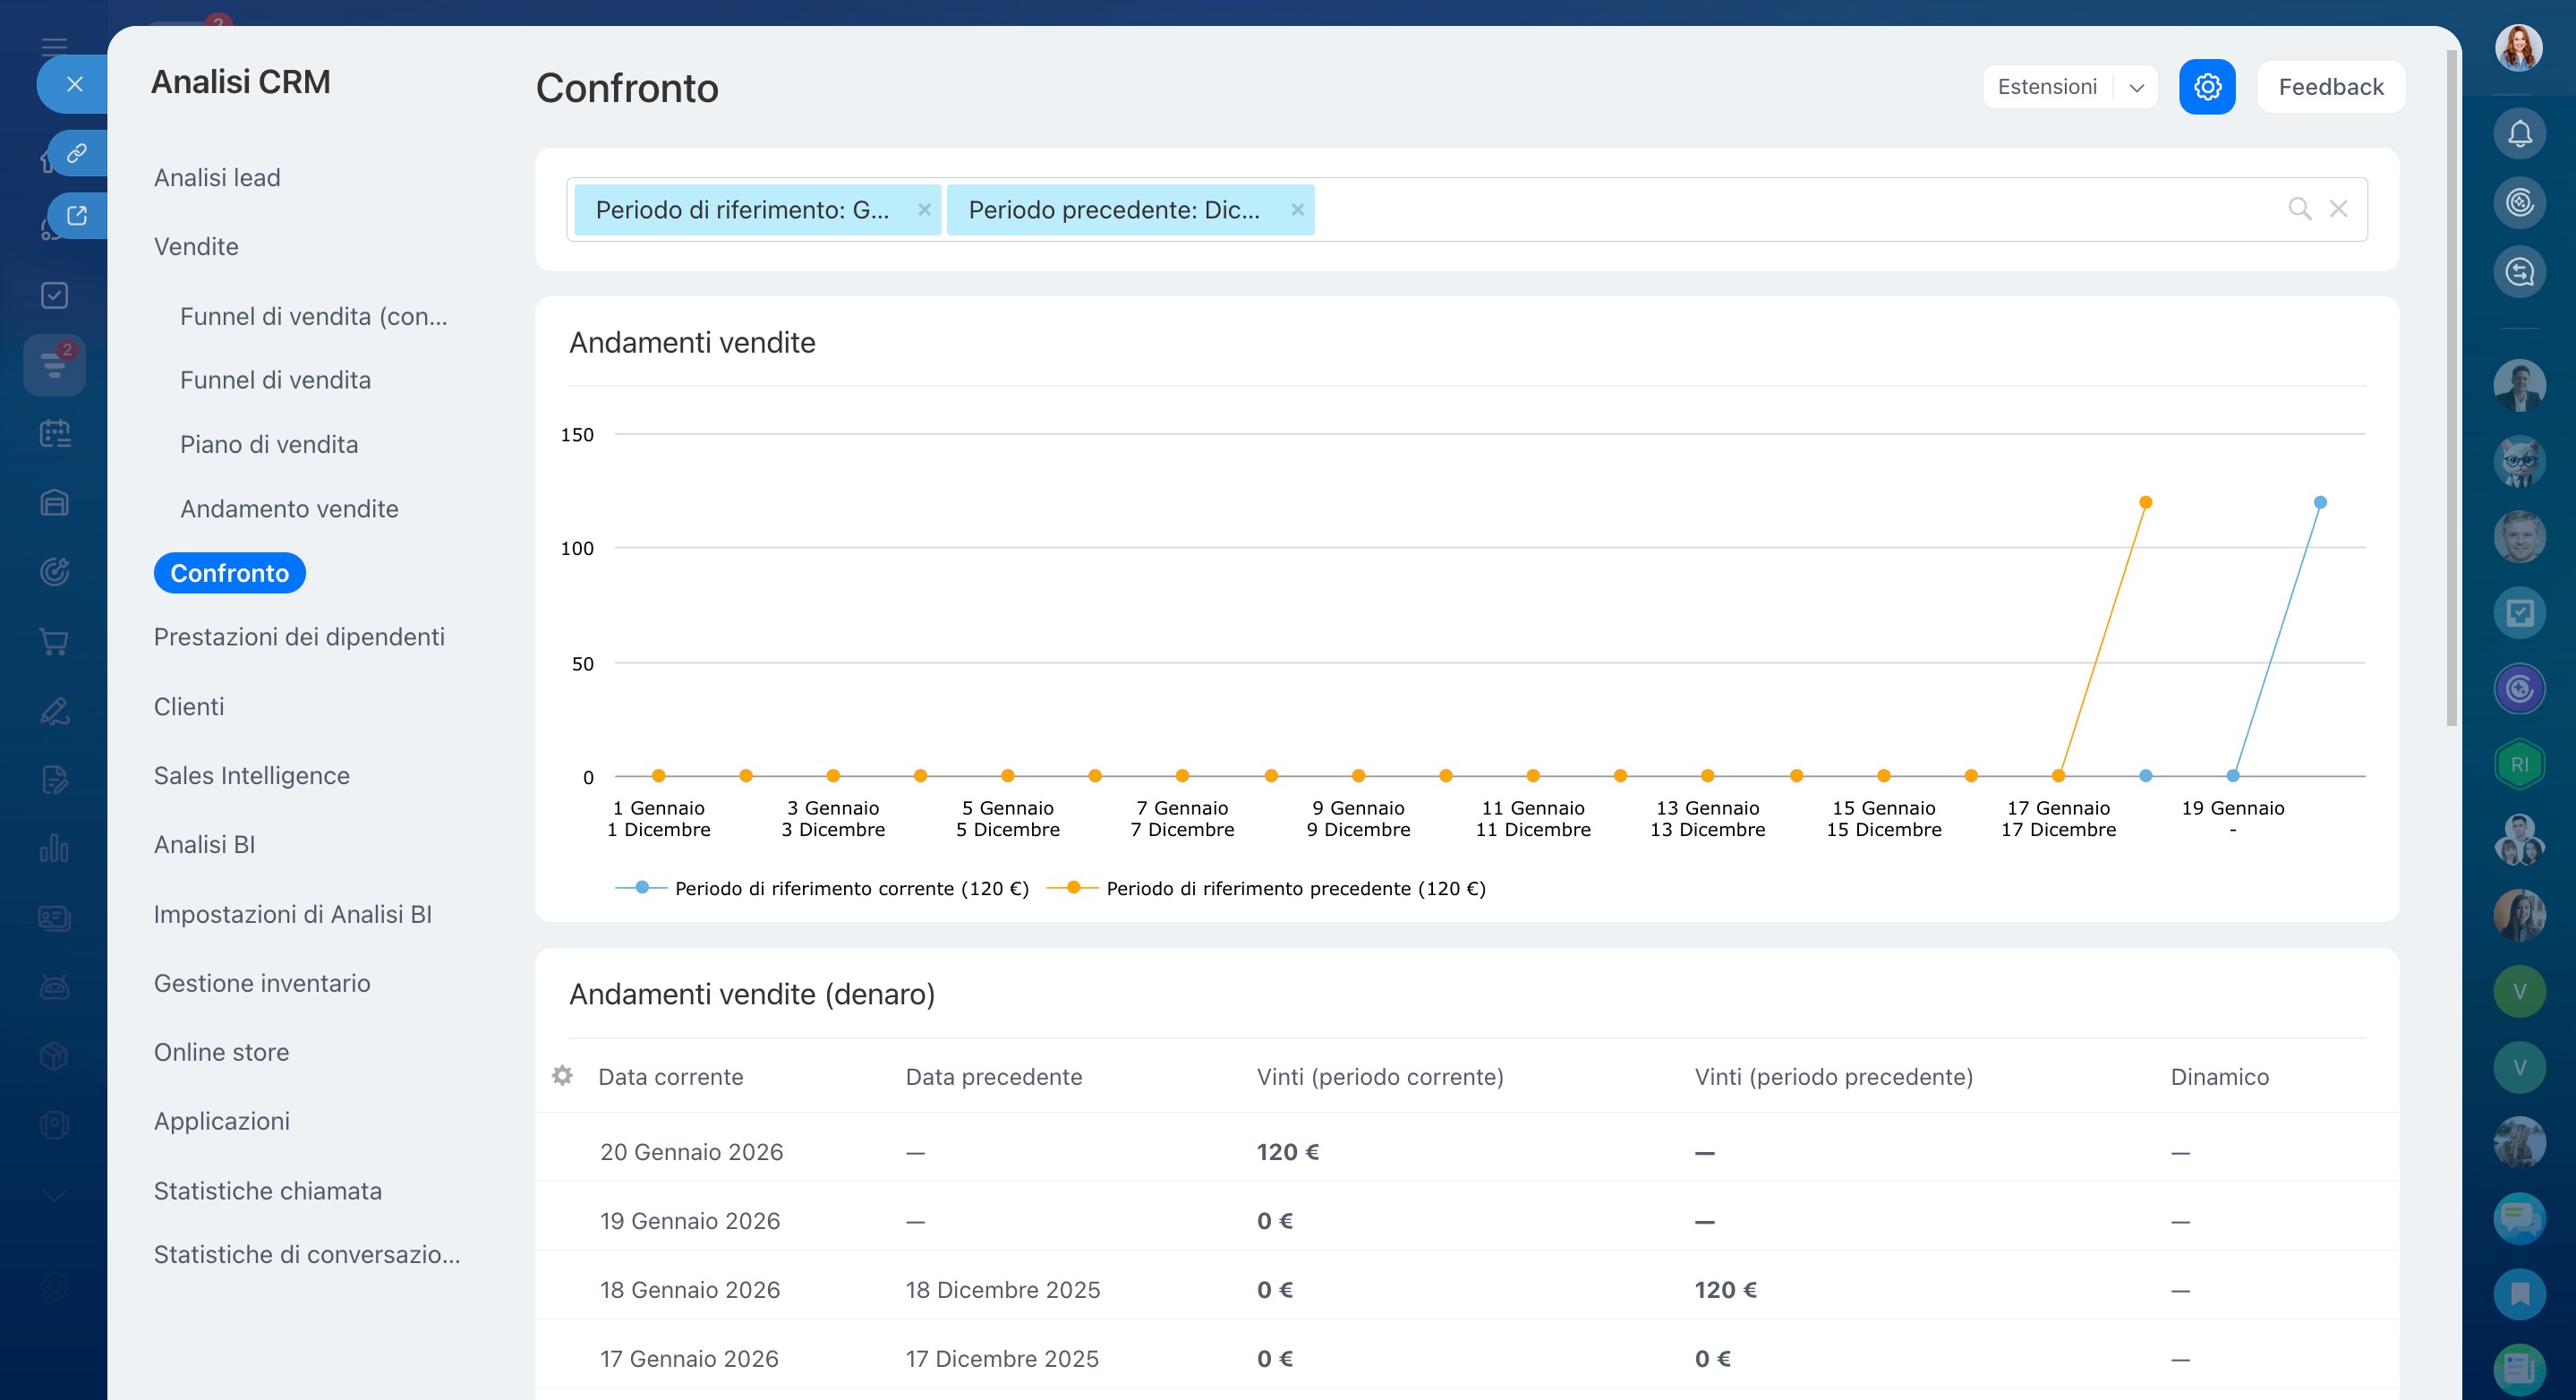Click the table settings gear icon

562,1076
